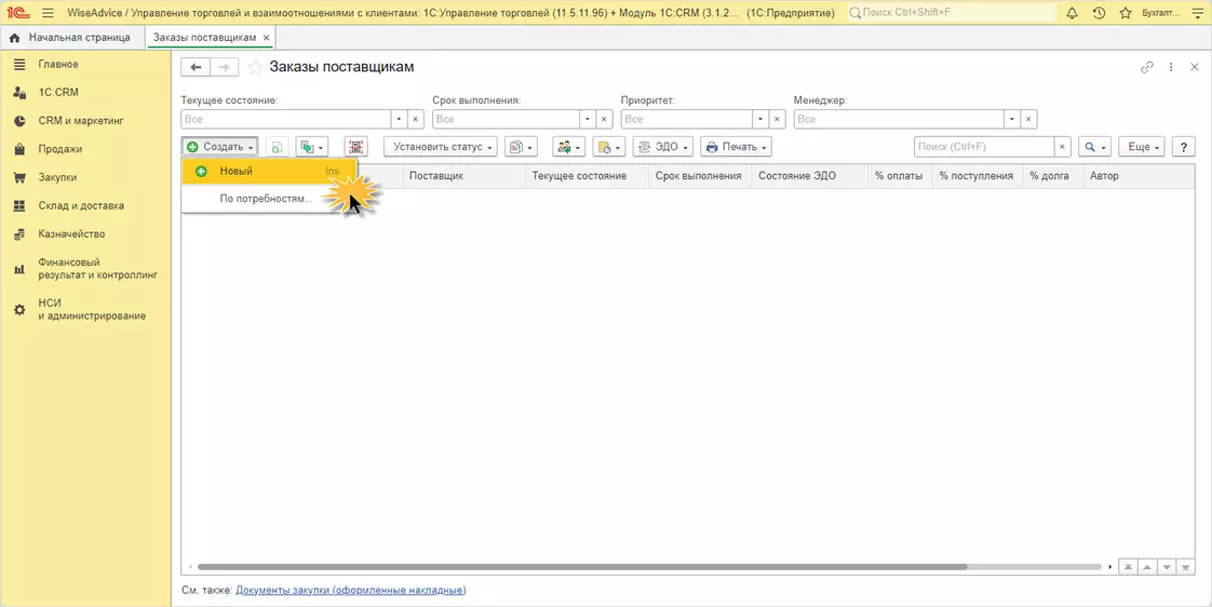Open the question mark help button
1212x607 pixels.
point(1184,147)
